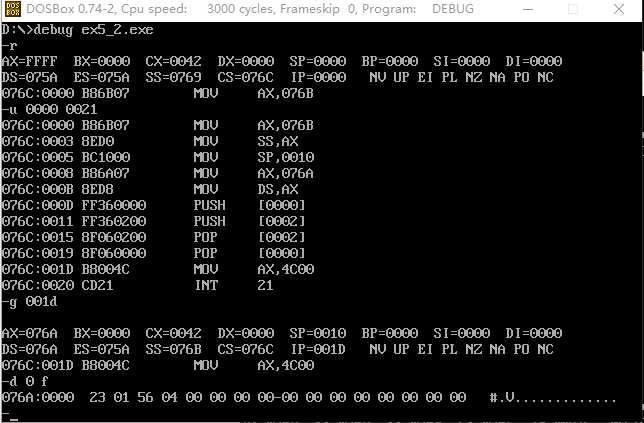644x423 pixels.
Task: Select the CX=0042 value in first dump
Action: (x=173, y=61)
